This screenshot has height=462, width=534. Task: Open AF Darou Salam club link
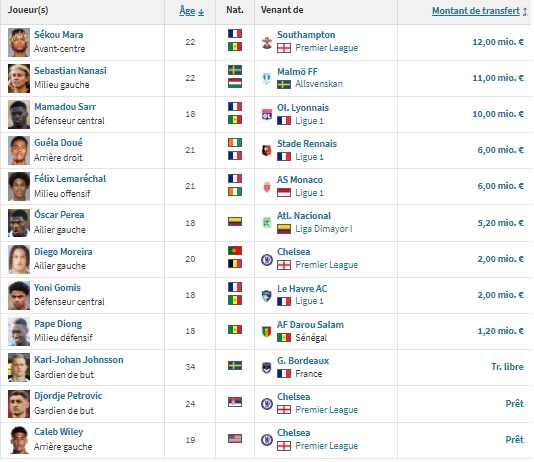click(310, 325)
